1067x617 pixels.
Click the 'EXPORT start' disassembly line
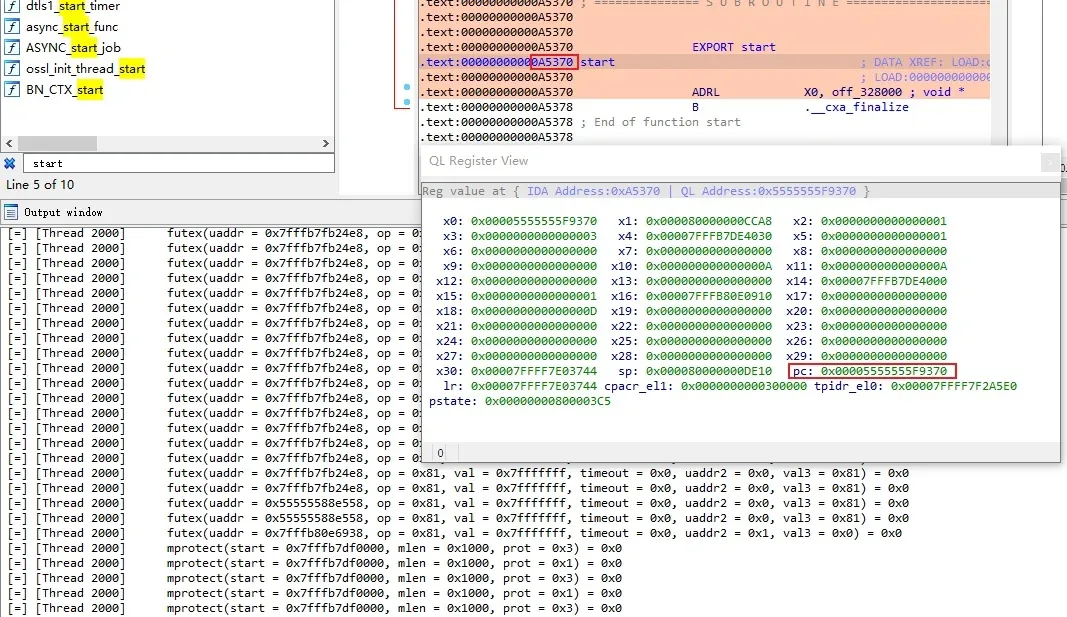pyautogui.click(x=734, y=47)
